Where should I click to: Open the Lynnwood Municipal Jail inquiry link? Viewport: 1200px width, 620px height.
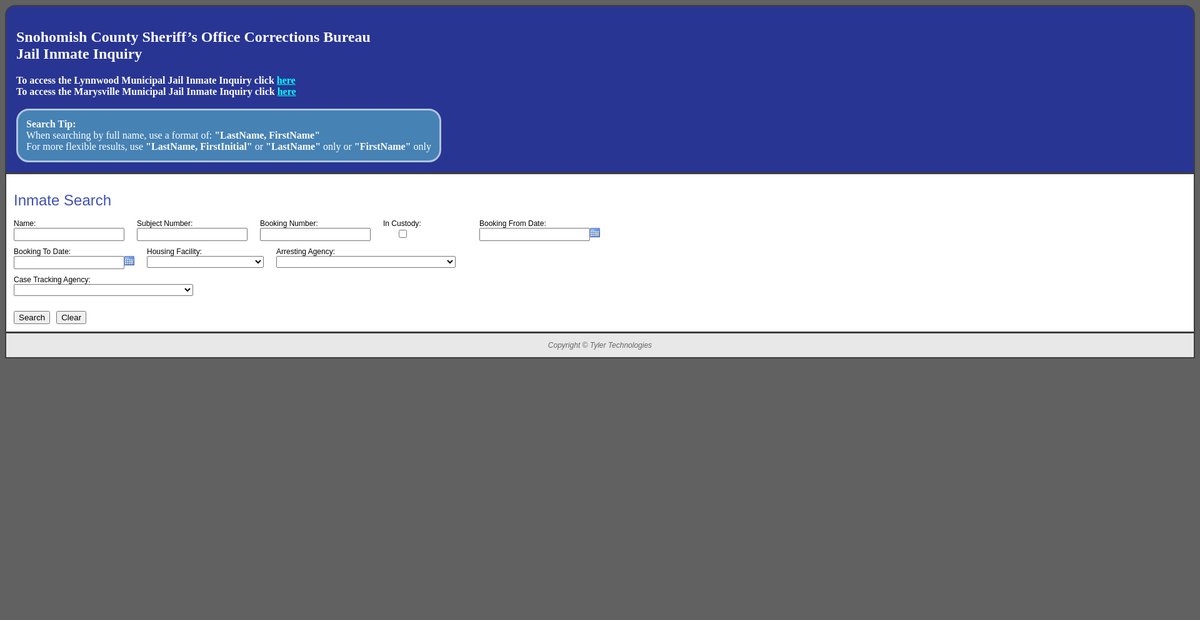coord(286,80)
